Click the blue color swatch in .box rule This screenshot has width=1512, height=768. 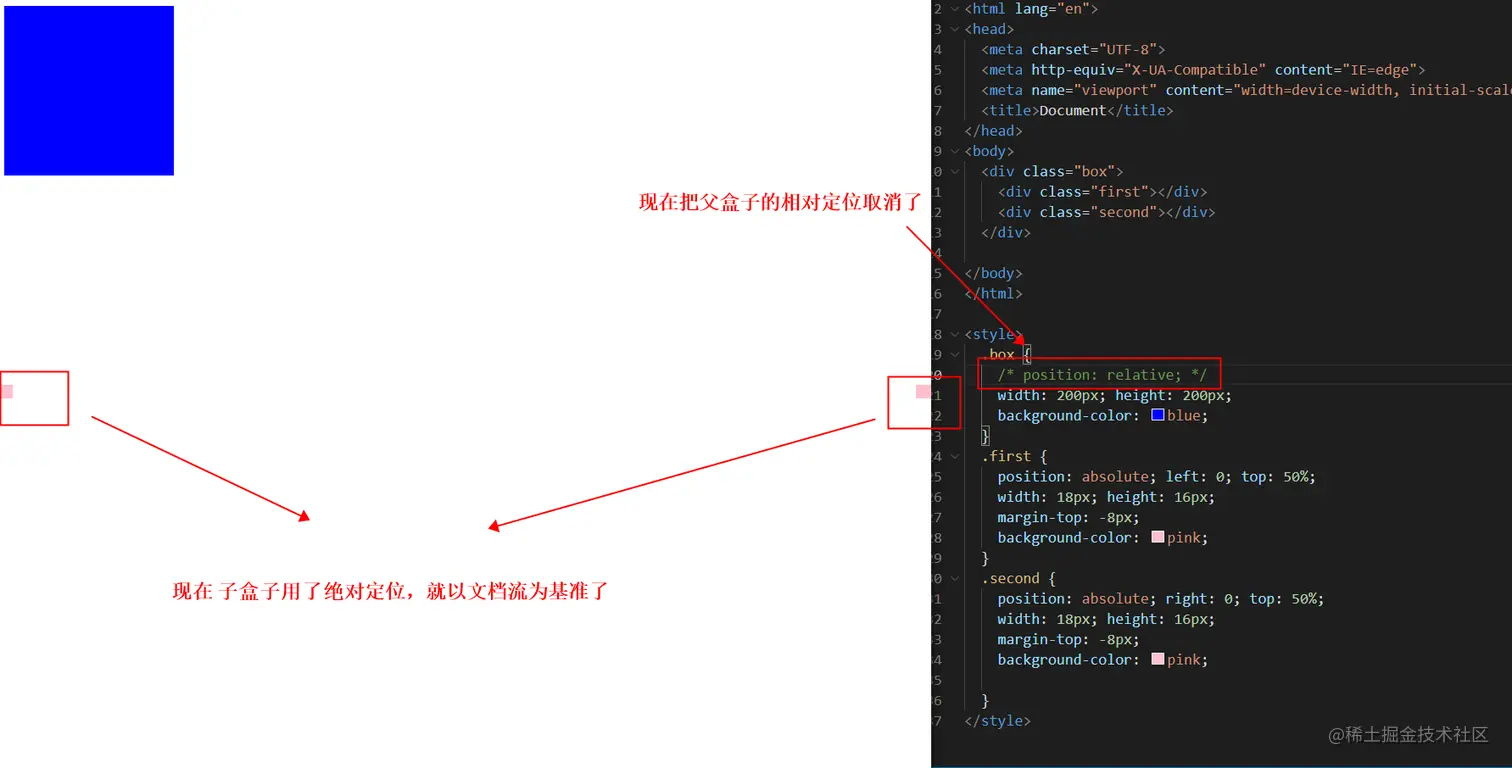click(1158, 415)
